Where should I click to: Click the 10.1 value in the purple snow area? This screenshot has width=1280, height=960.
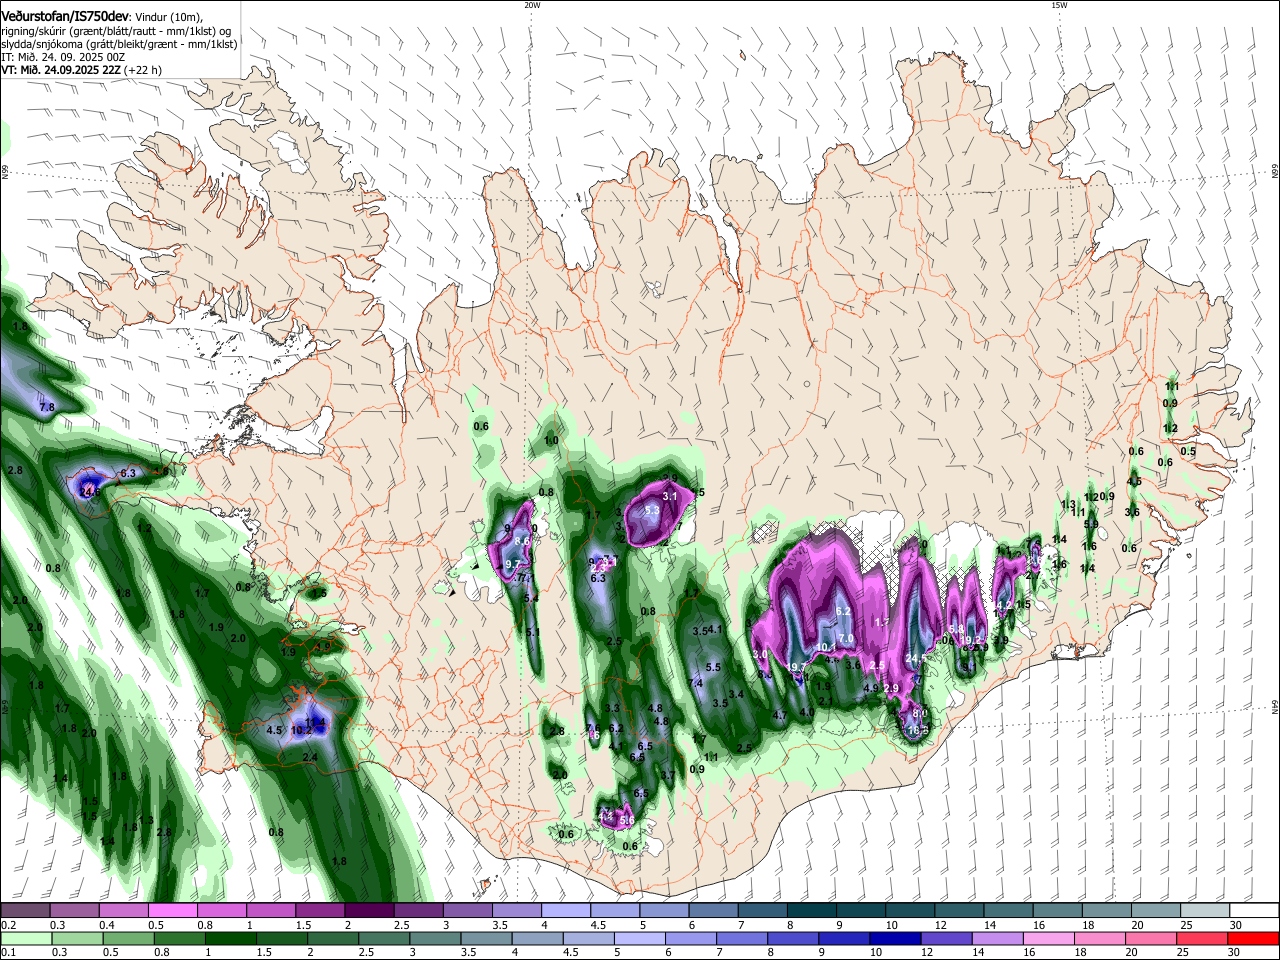(x=827, y=647)
